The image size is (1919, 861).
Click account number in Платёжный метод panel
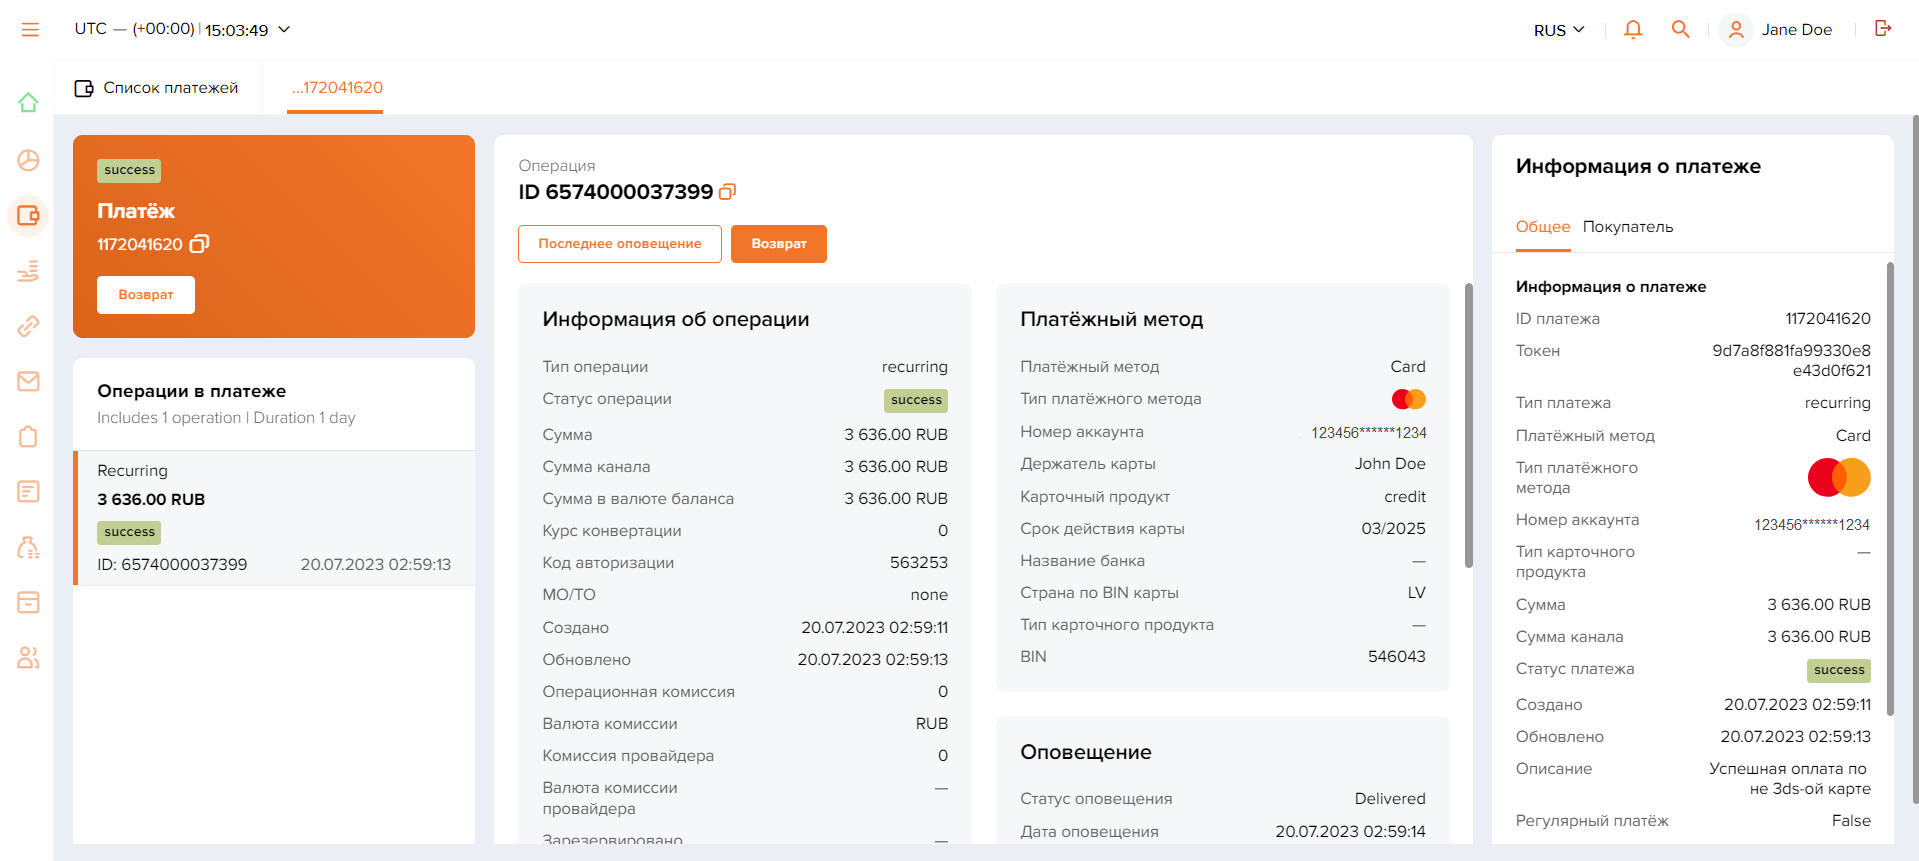(x=1369, y=433)
